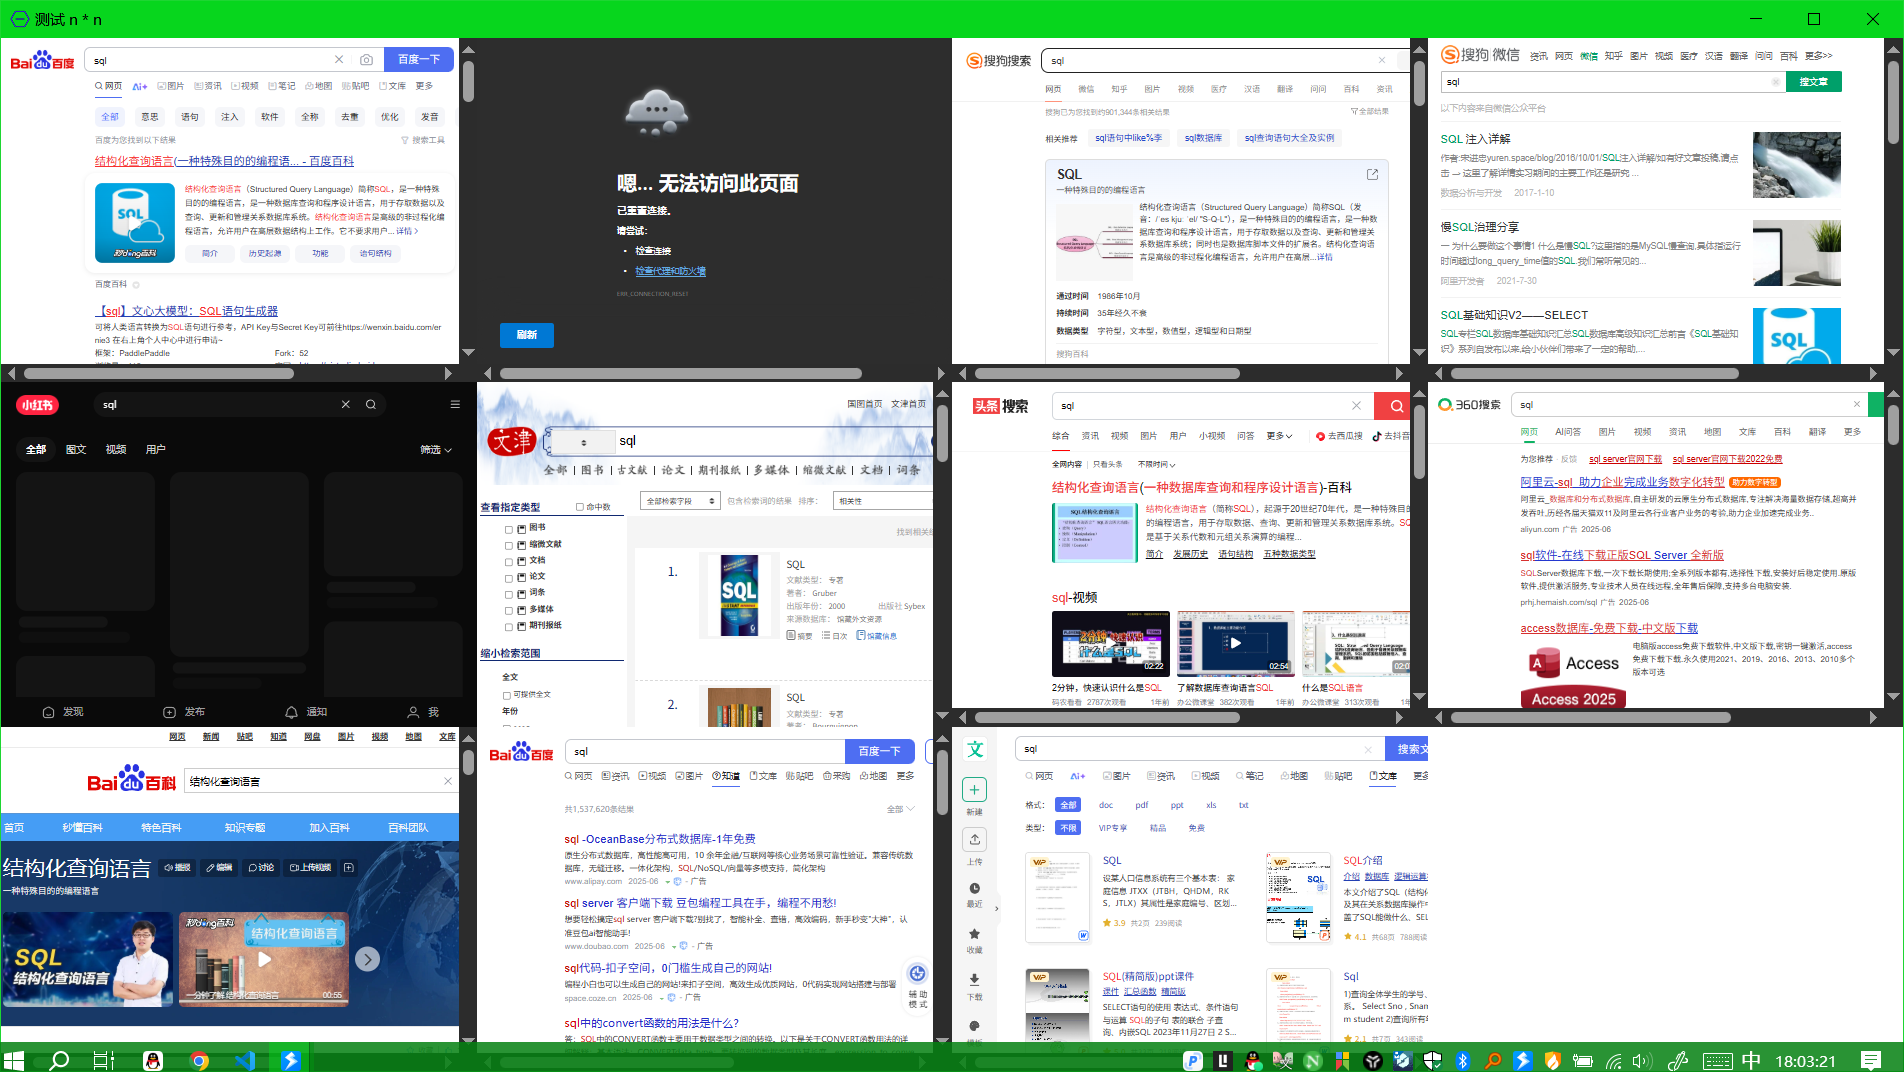The height and width of the screenshot is (1072, 1904).
Task: Check the 论文 type checkbox
Action: pos(509,578)
